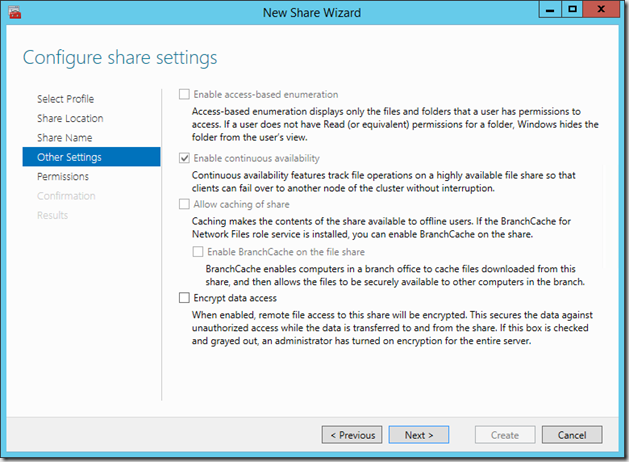Uncheck Enable continuous availability
Screen dimensions: 629x462
(184, 158)
